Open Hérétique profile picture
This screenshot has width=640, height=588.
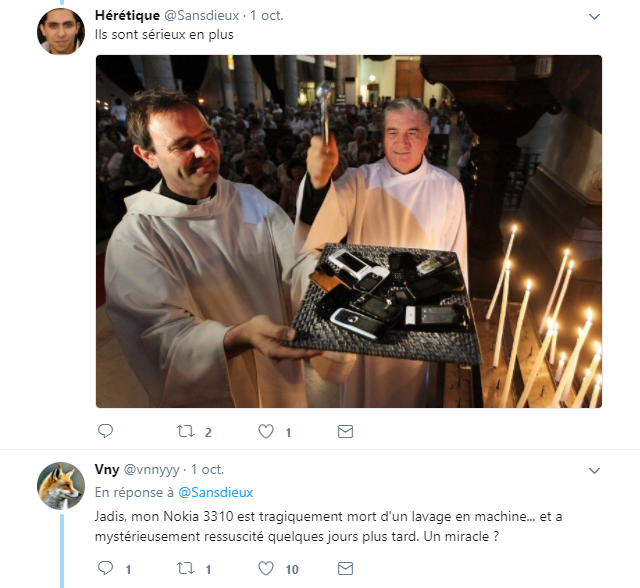(x=60, y=31)
